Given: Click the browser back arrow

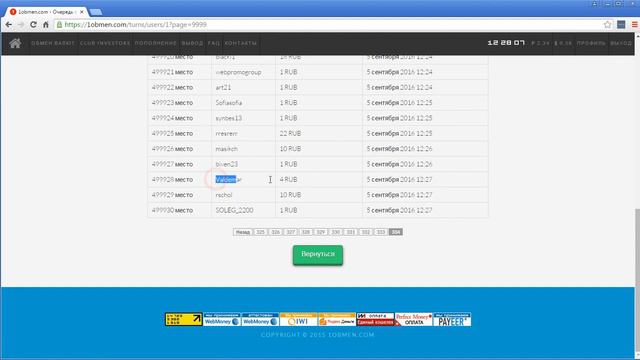Looking at the screenshot, I should [x=9, y=25].
